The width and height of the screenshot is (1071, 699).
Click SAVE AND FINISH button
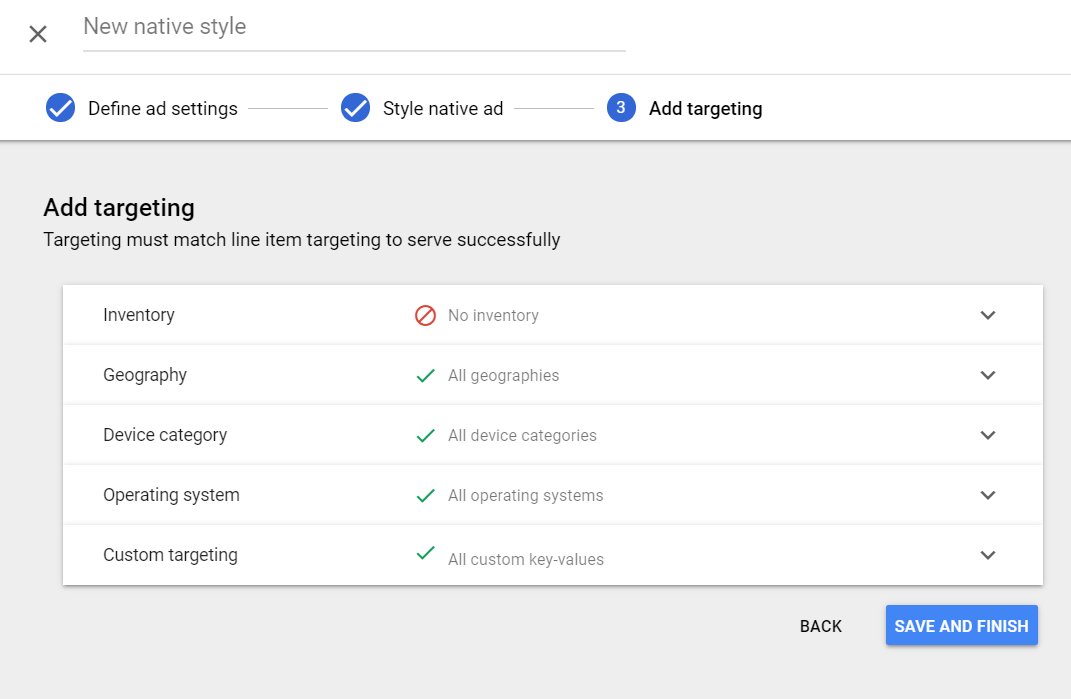(x=961, y=626)
